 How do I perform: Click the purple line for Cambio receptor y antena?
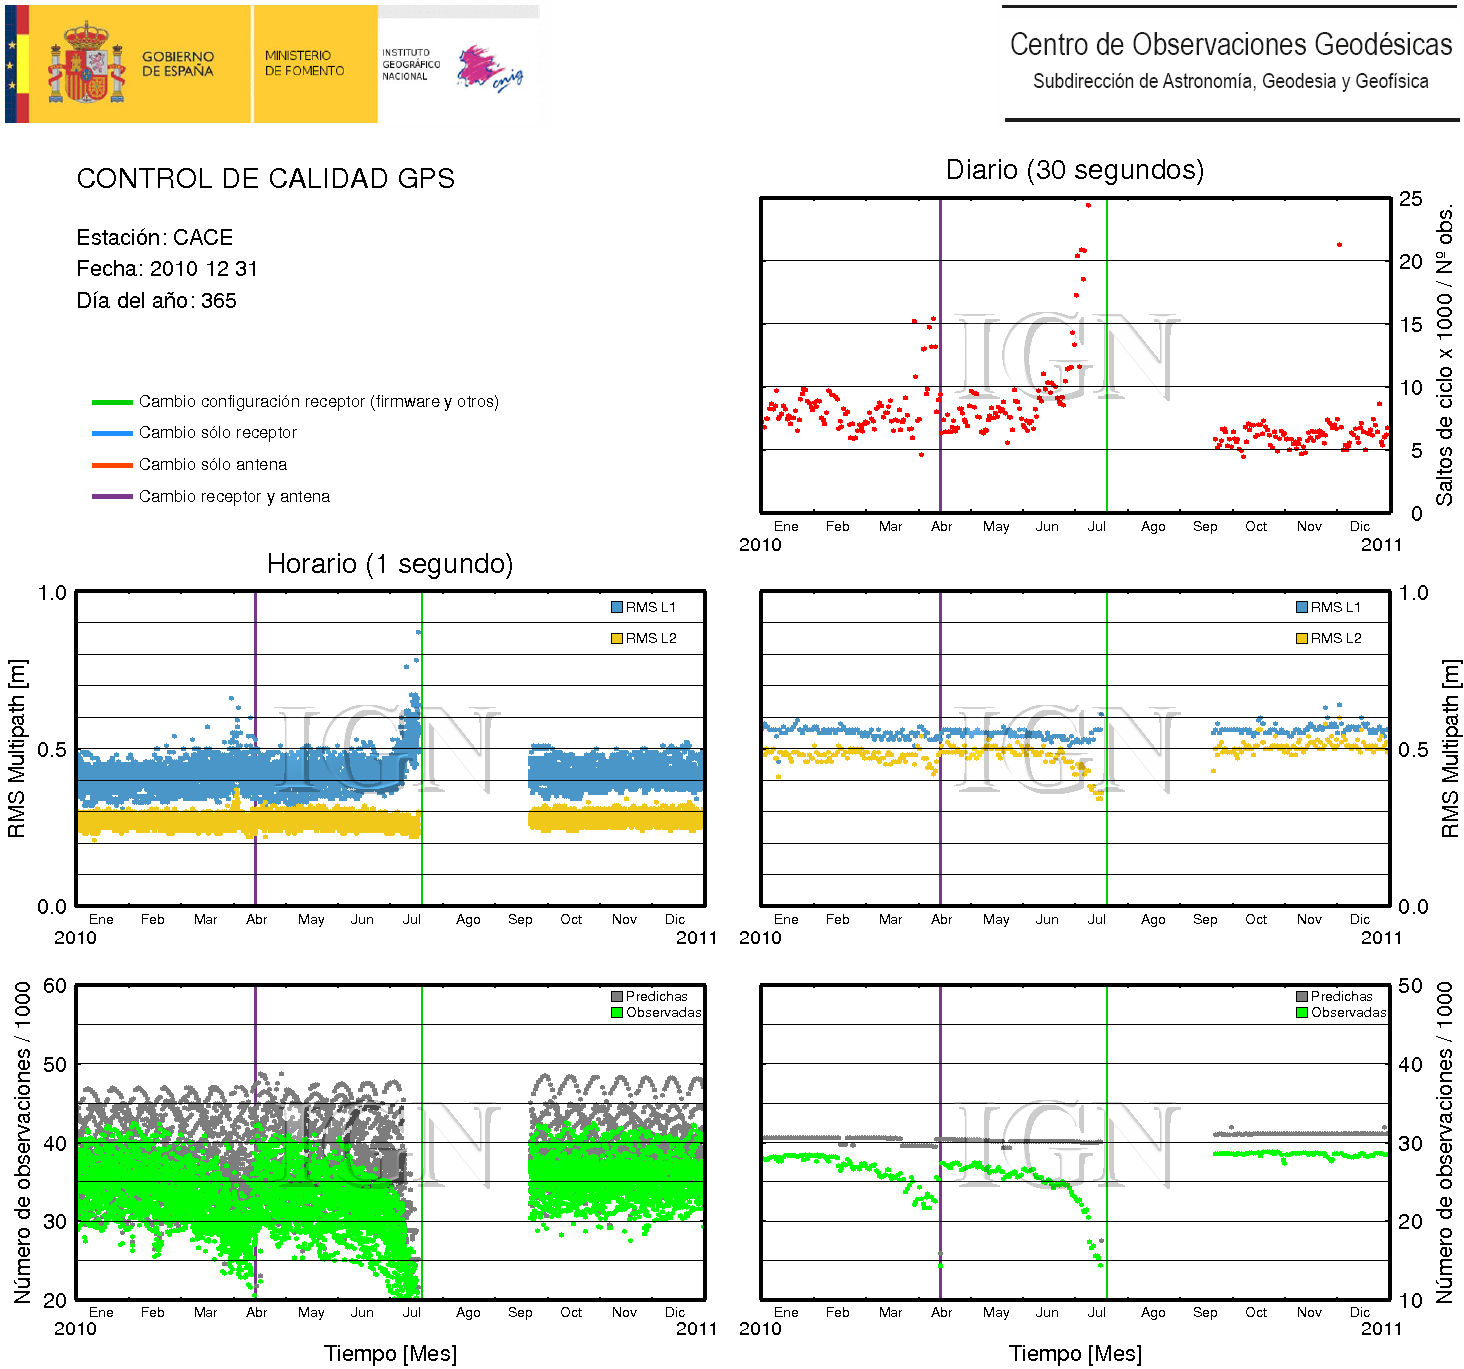click(x=112, y=497)
